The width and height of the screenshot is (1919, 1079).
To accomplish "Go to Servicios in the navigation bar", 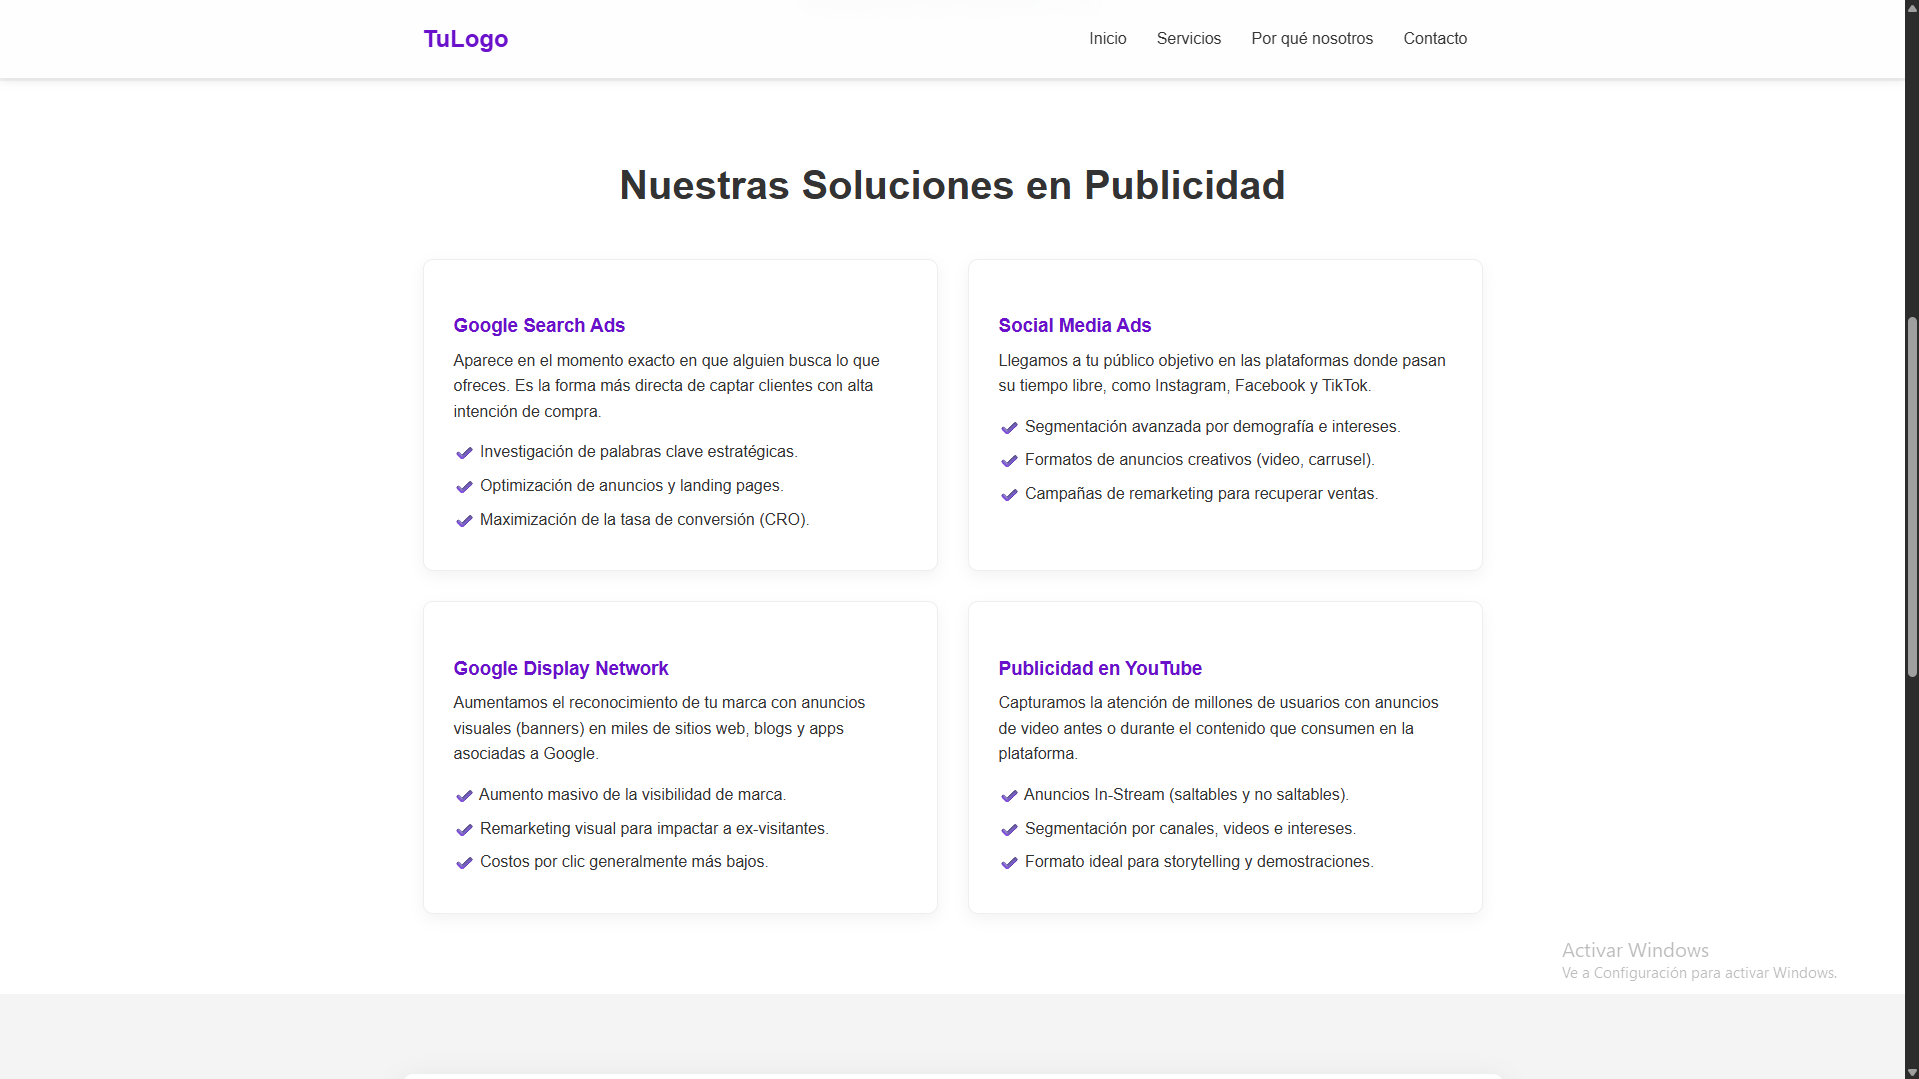I will (1188, 39).
